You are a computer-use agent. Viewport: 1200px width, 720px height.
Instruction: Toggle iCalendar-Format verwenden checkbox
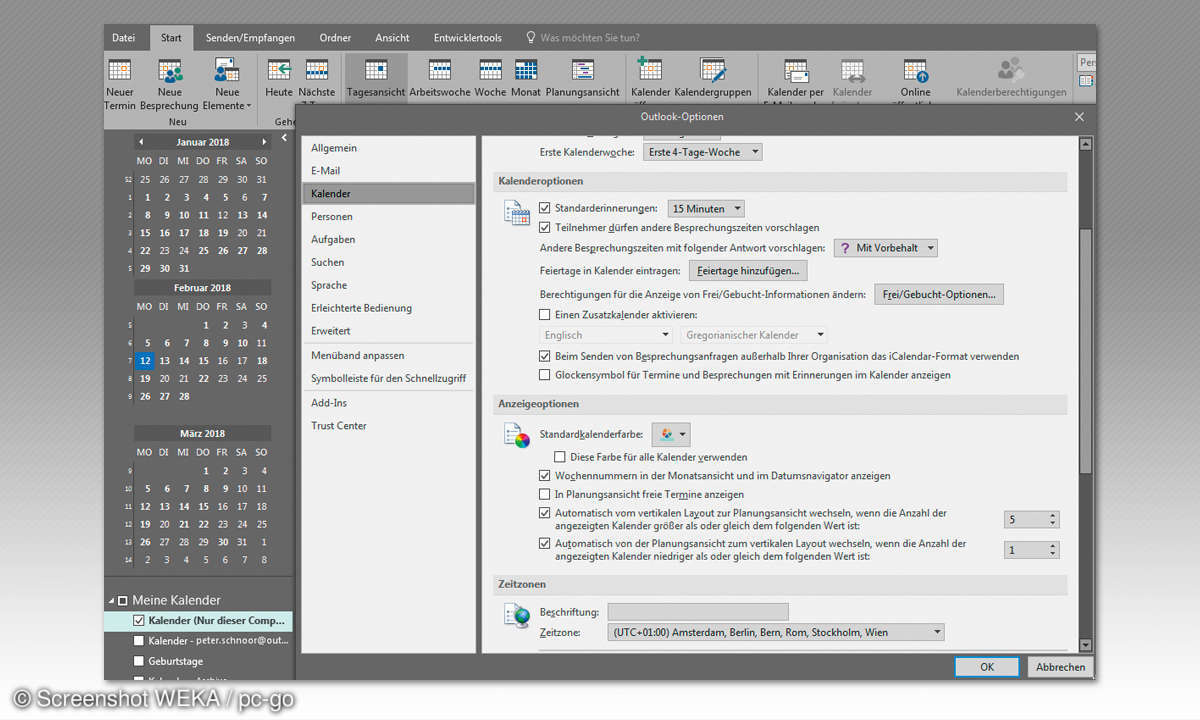tap(545, 356)
